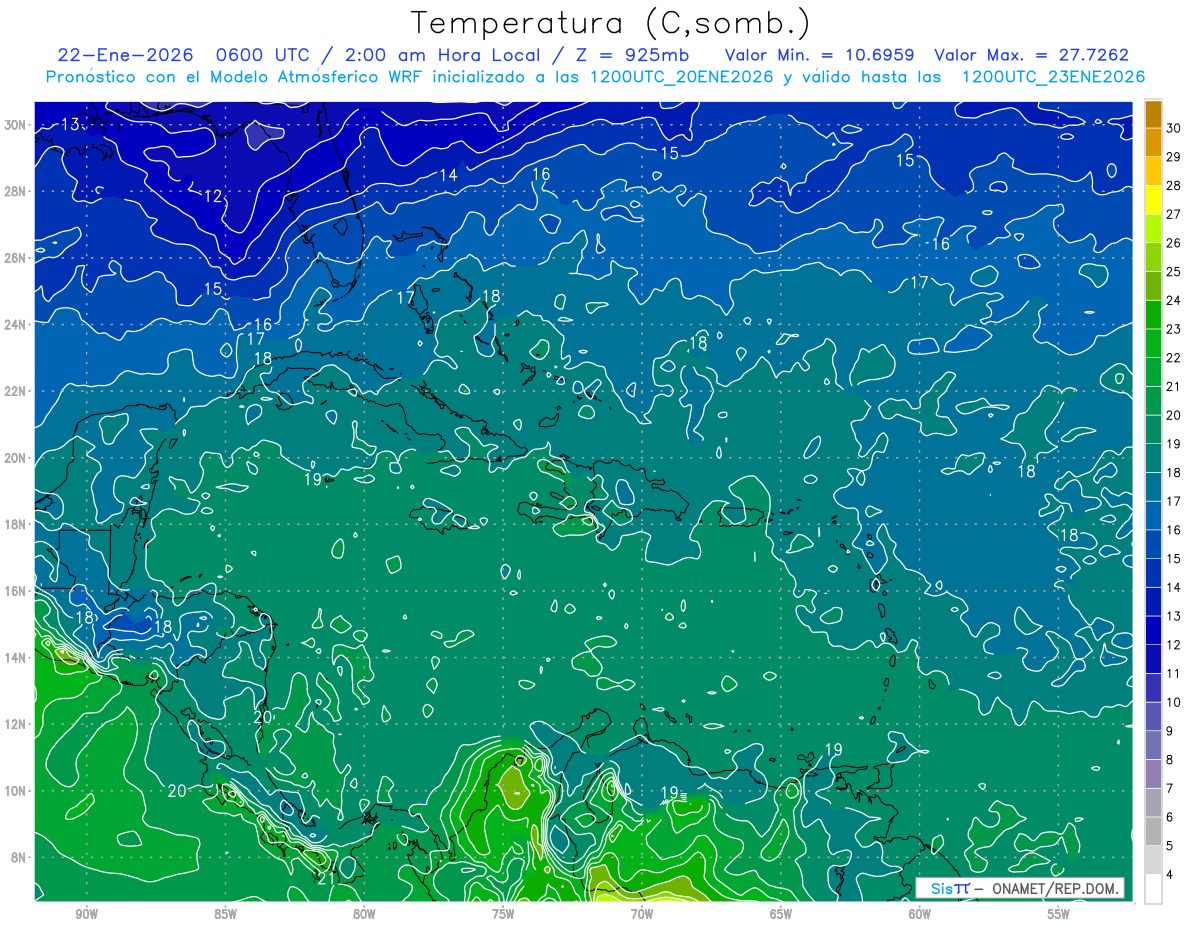Click the 16N latitude axis label
The height and width of the screenshot is (927, 1200).
coord(16,591)
